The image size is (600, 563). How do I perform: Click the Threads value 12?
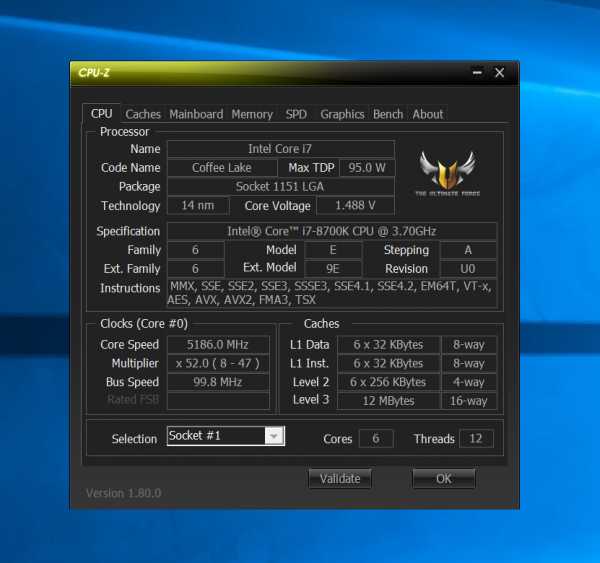(x=476, y=438)
